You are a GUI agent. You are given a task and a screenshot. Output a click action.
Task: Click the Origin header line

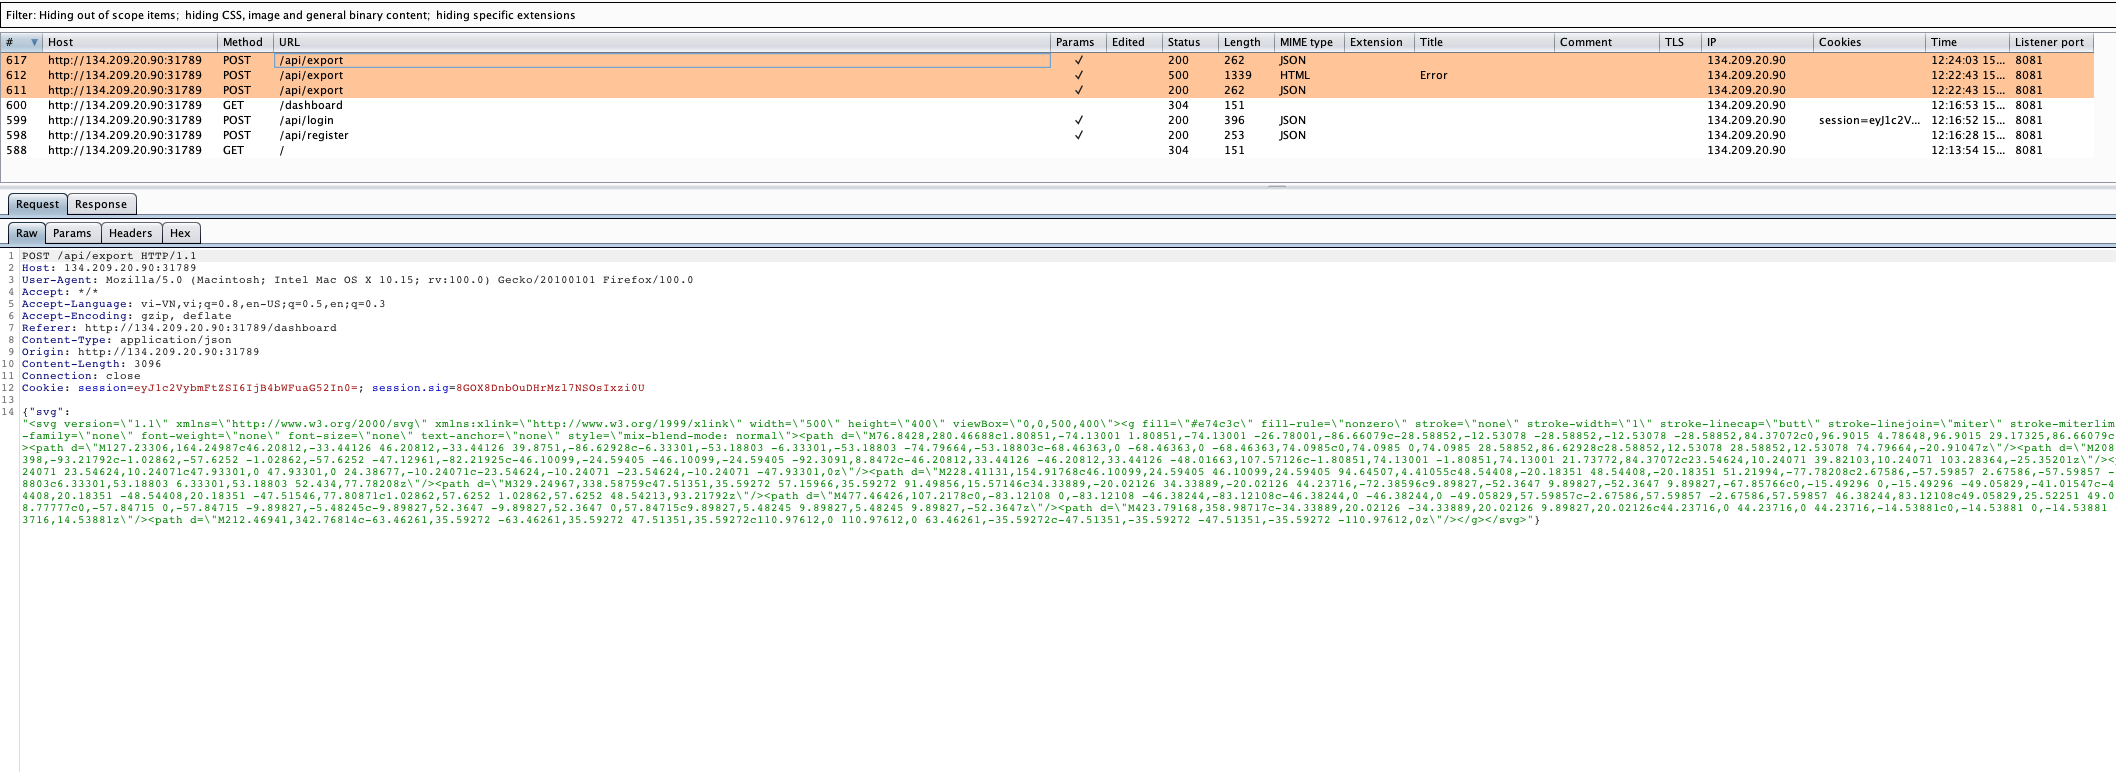point(140,352)
